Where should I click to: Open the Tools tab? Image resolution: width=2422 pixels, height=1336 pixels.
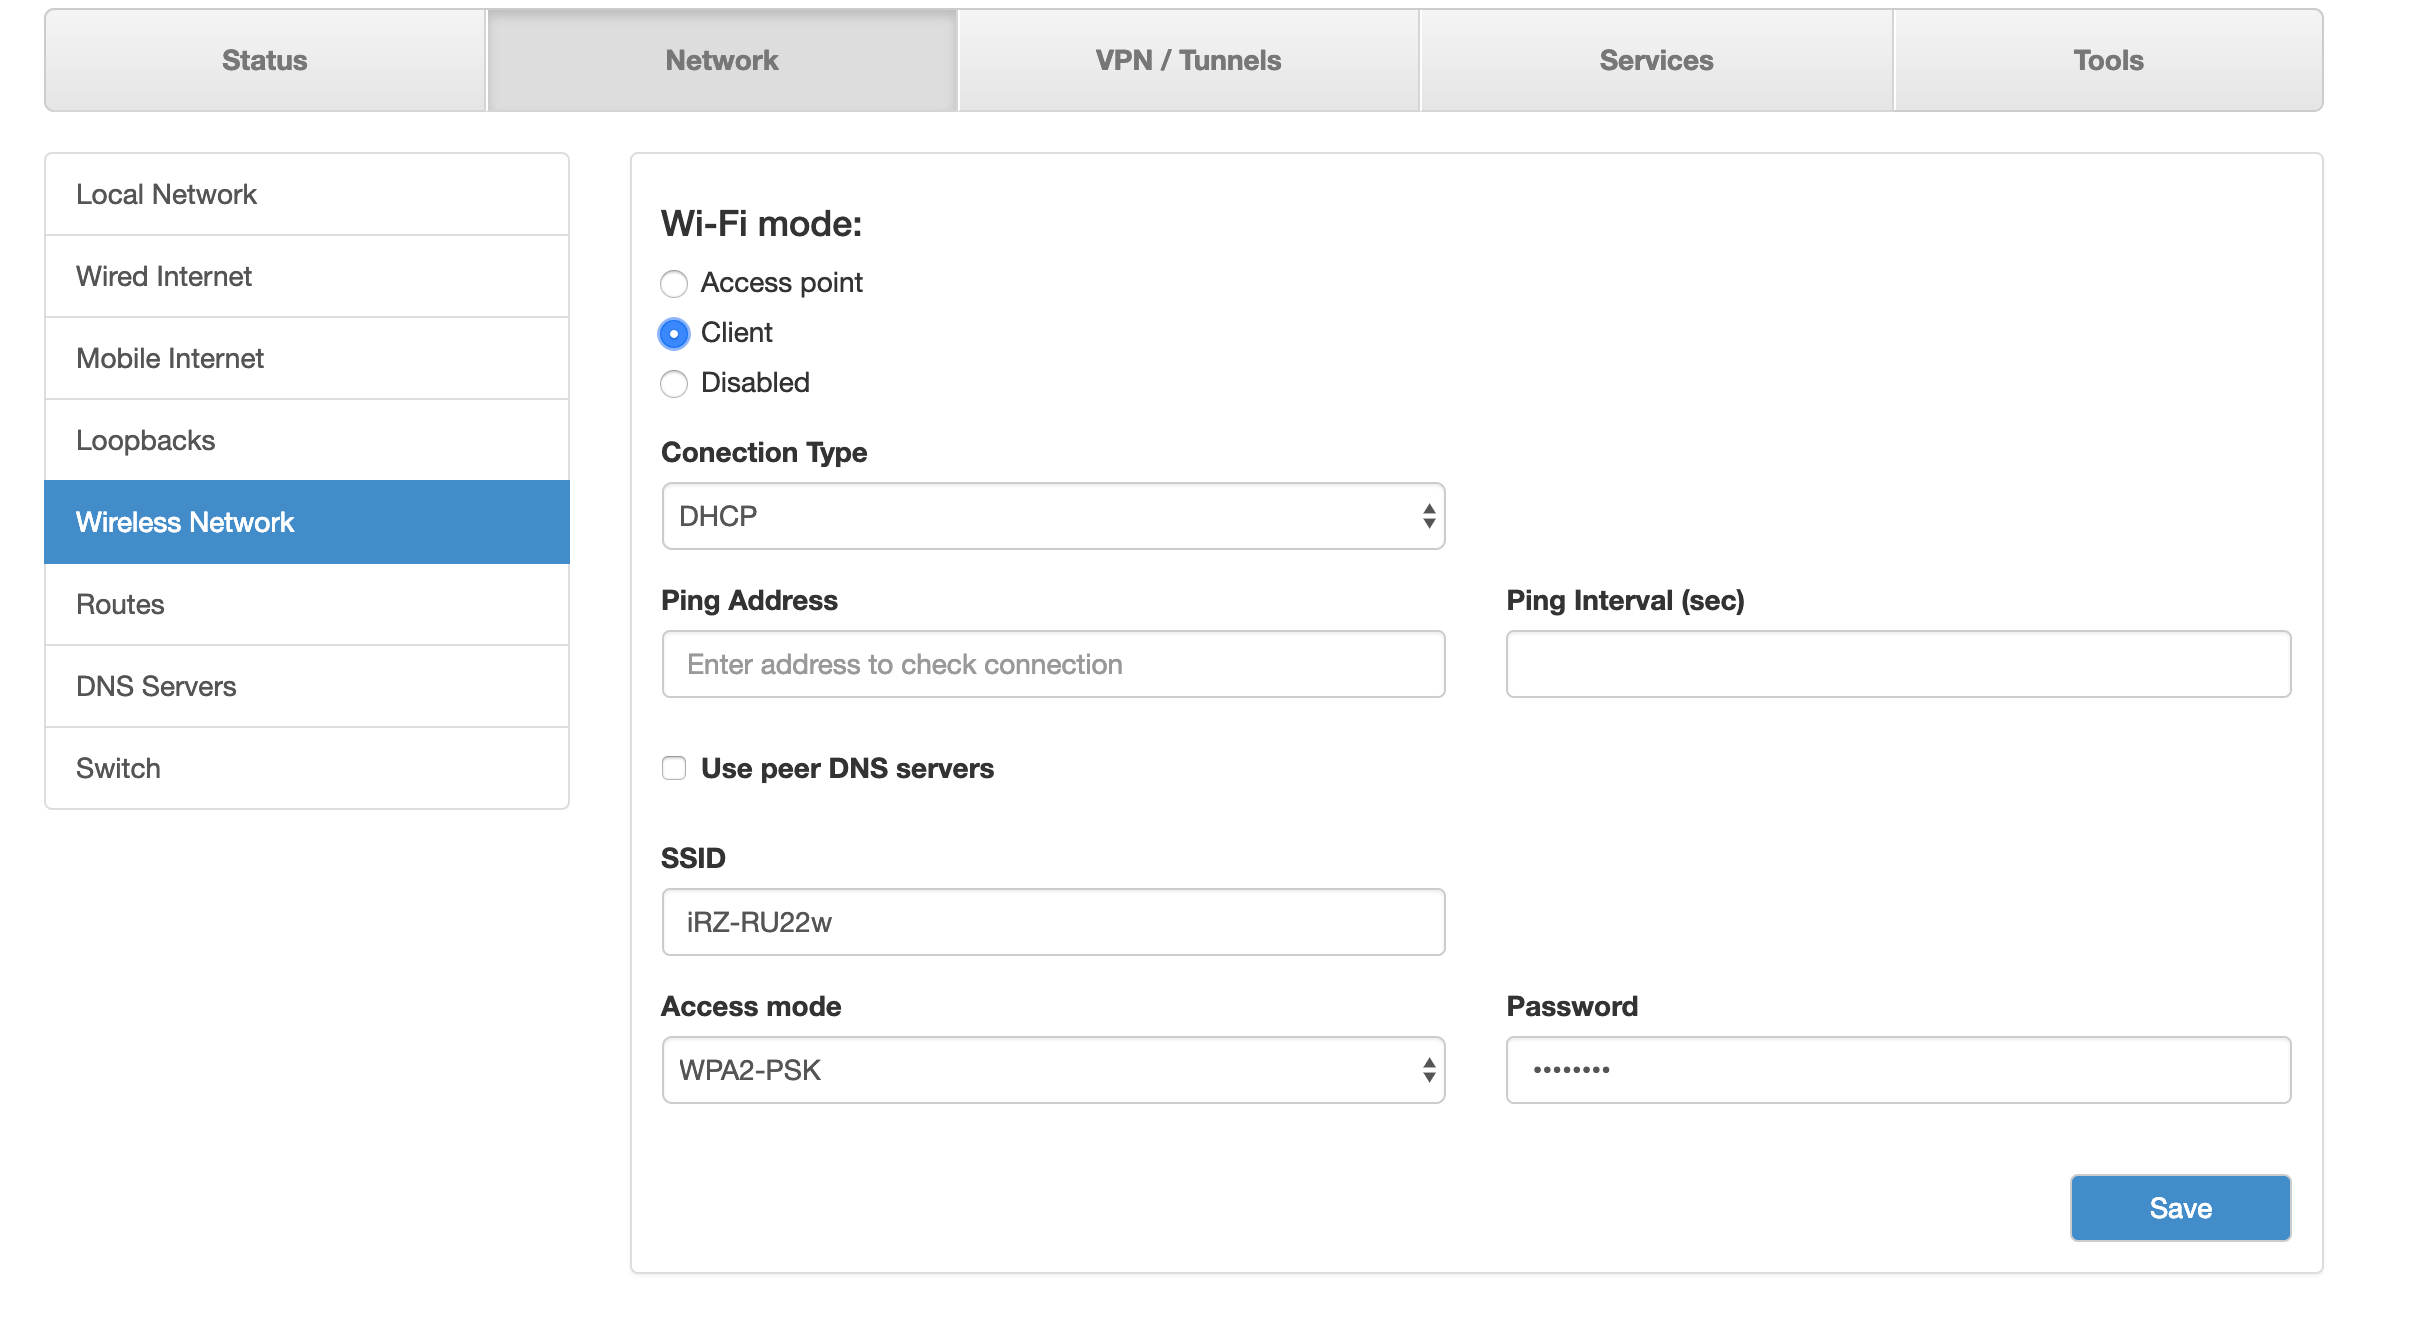2108,60
